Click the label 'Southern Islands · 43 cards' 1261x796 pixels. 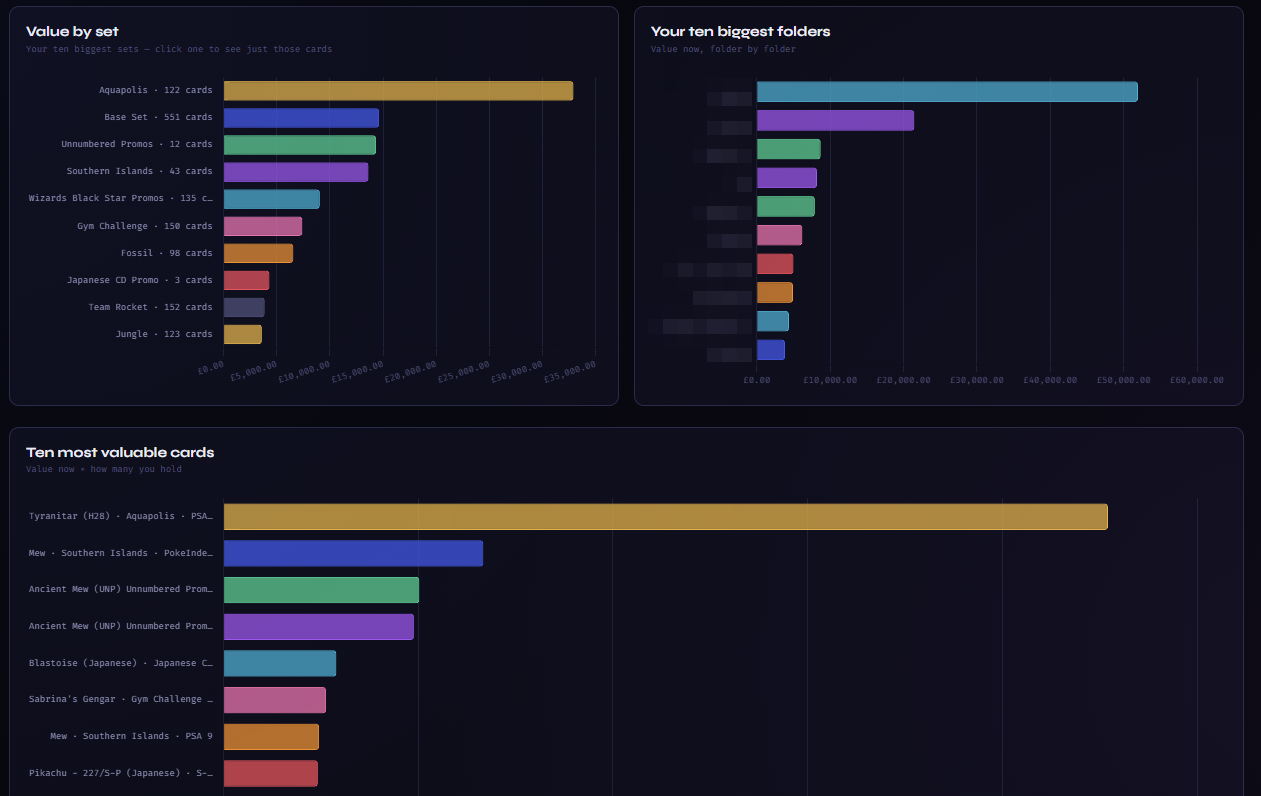pyautogui.click(x=140, y=171)
